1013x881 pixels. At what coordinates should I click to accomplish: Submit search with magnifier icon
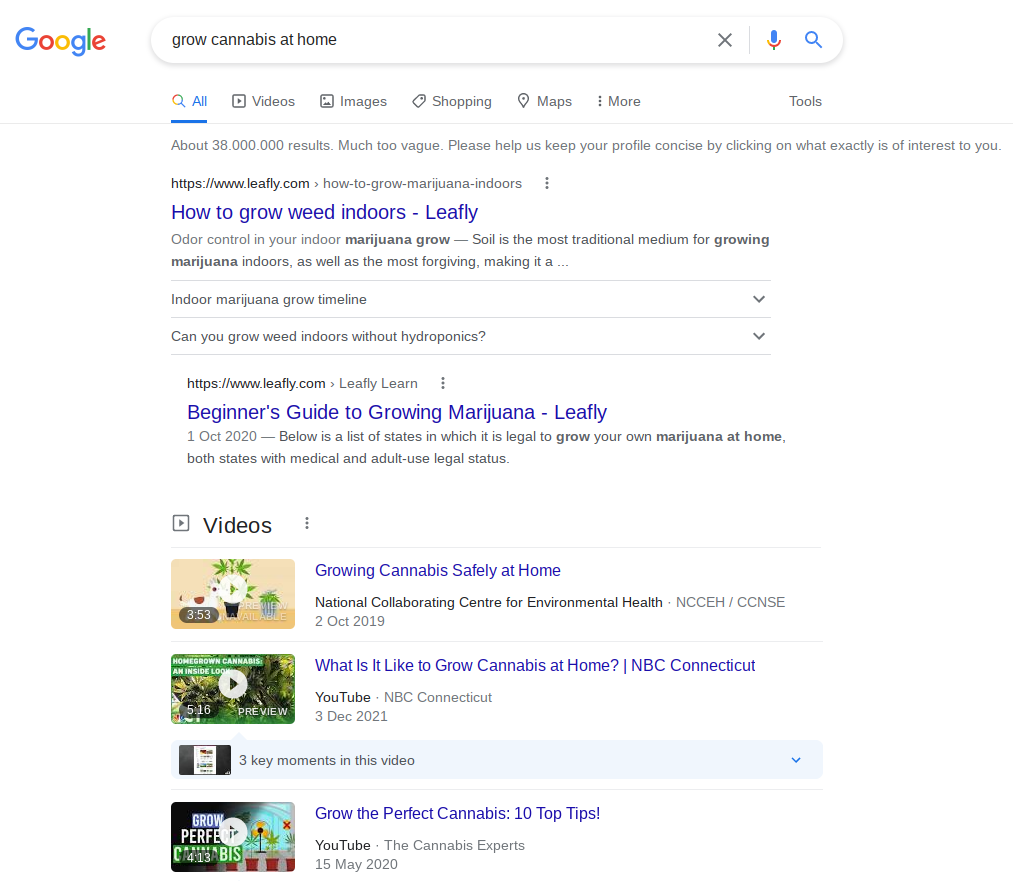(x=813, y=40)
